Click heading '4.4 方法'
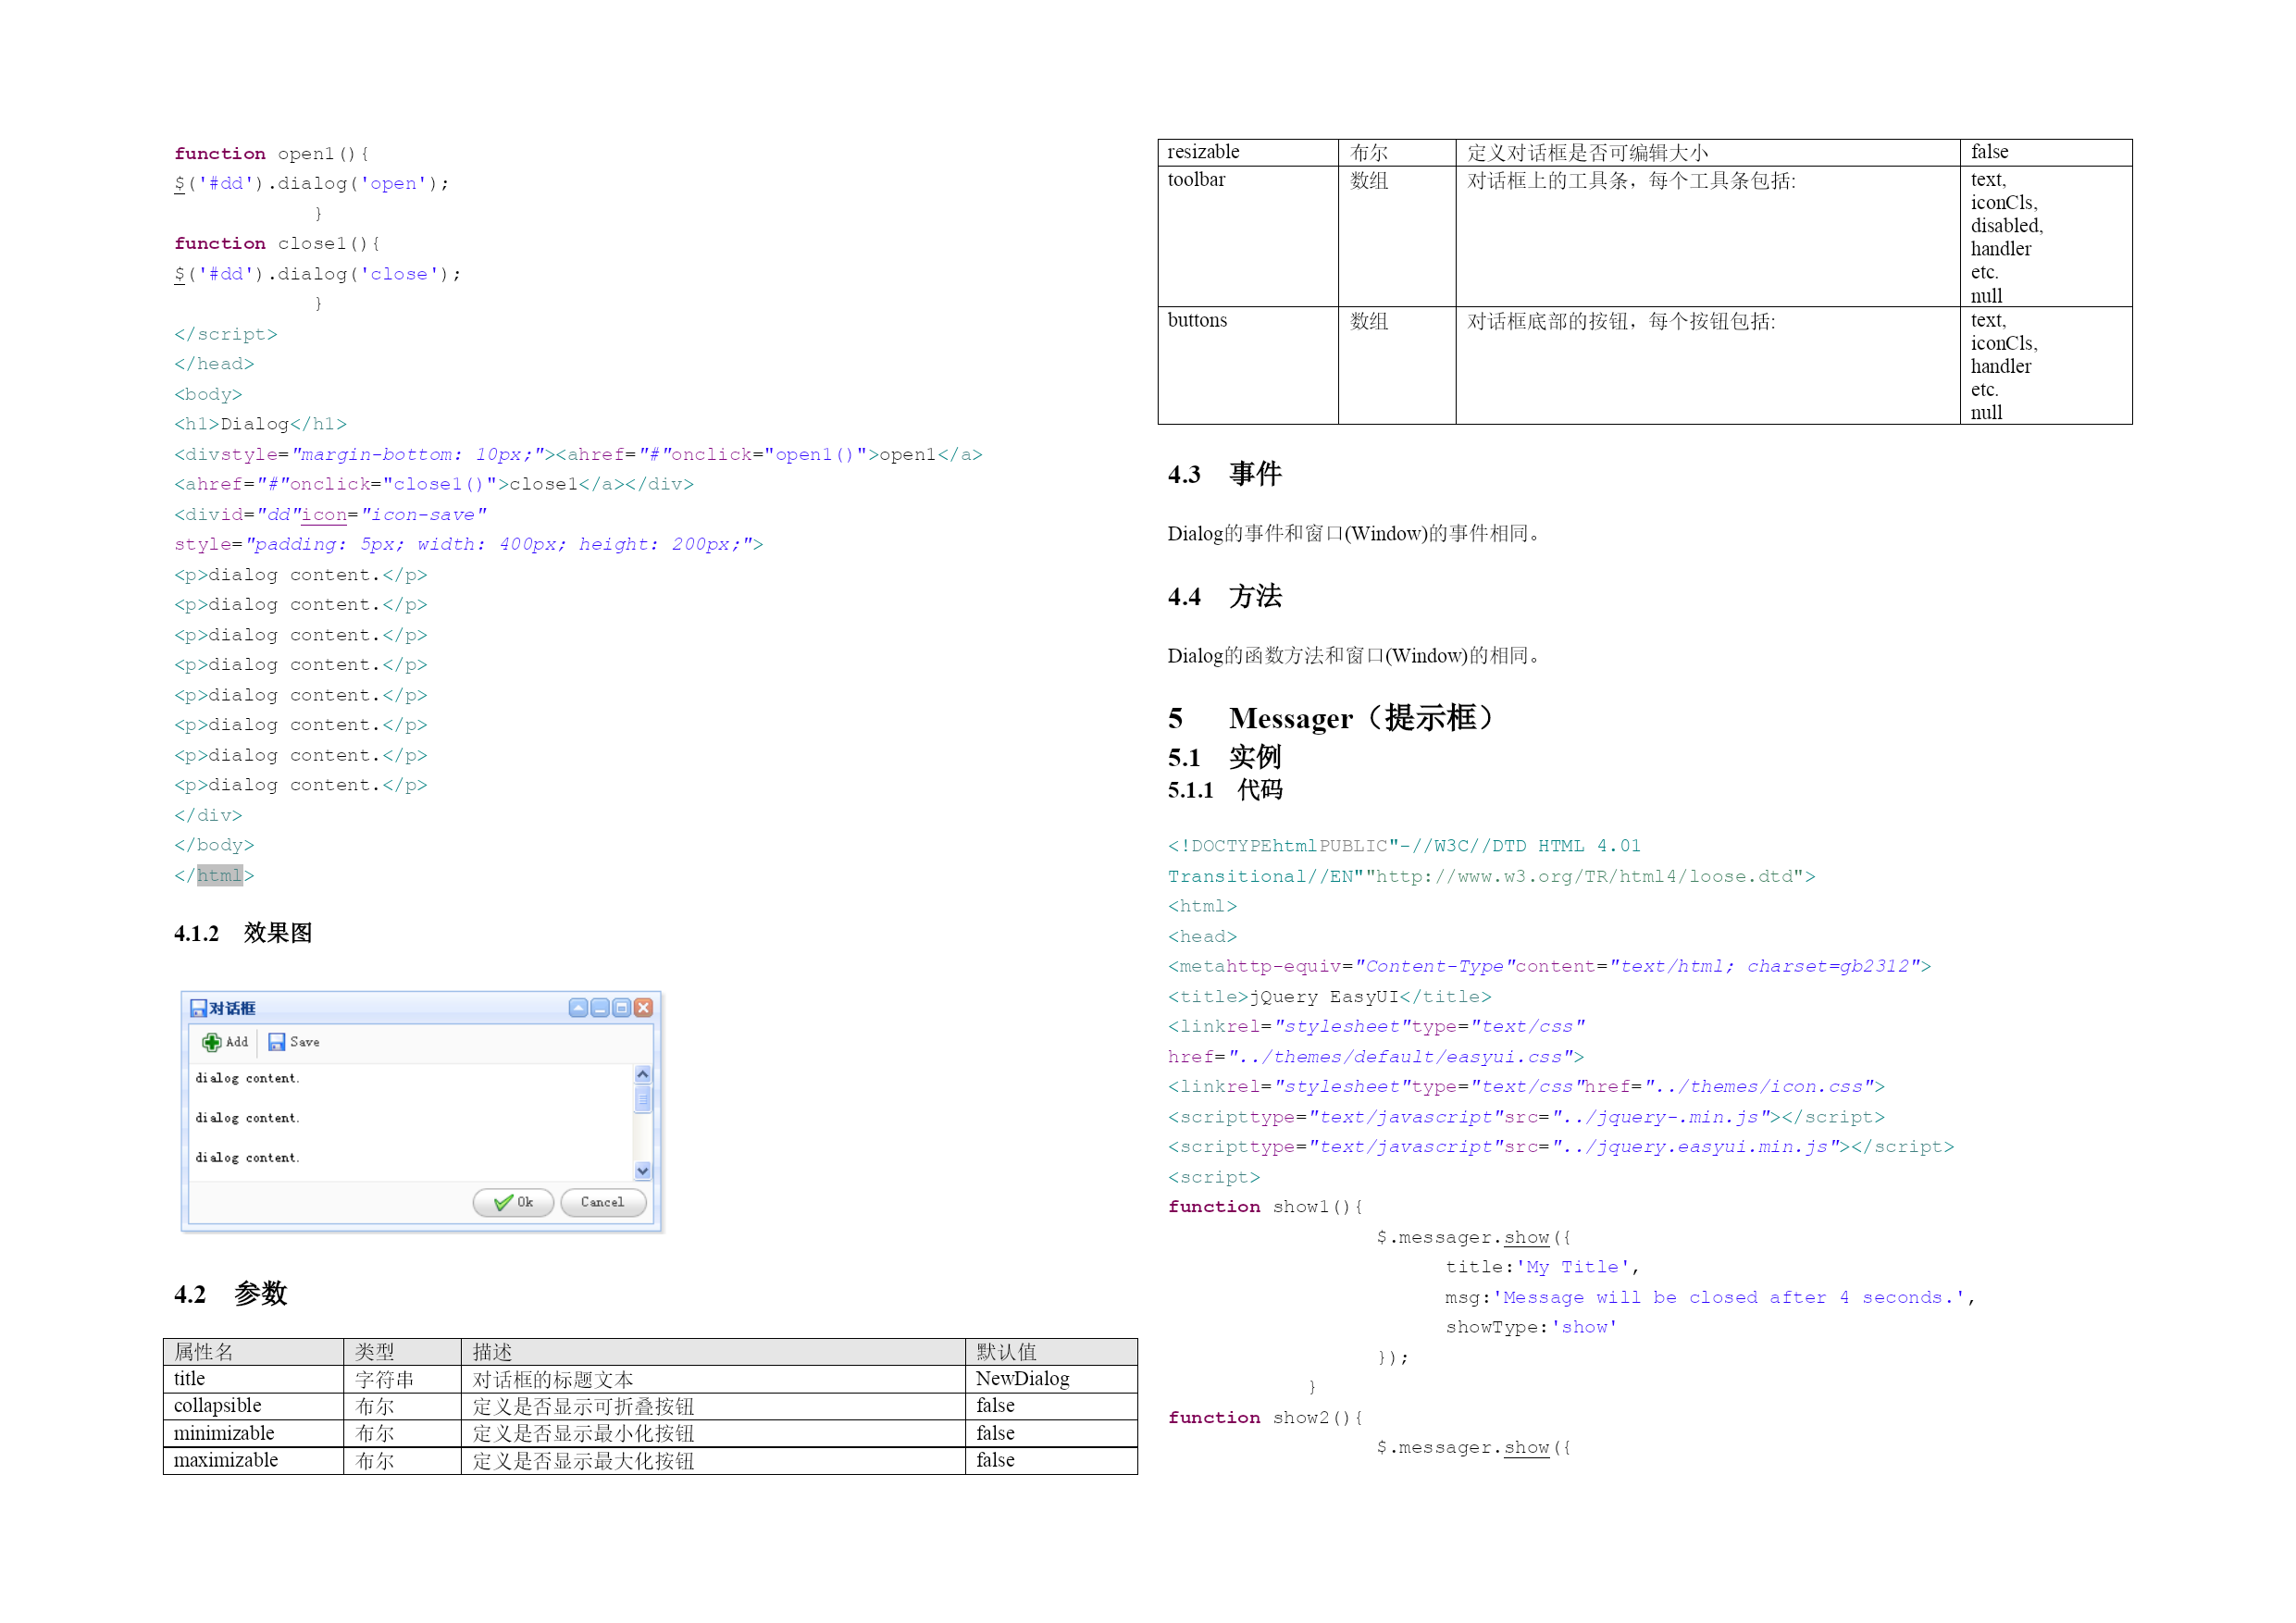Image resolution: width=2296 pixels, height=1623 pixels. (x=1225, y=596)
